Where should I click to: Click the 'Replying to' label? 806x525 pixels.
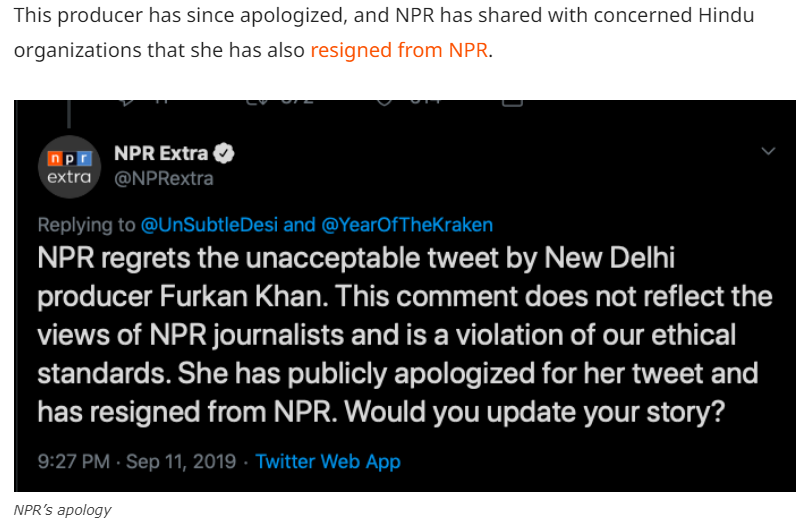(x=85, y=225)
